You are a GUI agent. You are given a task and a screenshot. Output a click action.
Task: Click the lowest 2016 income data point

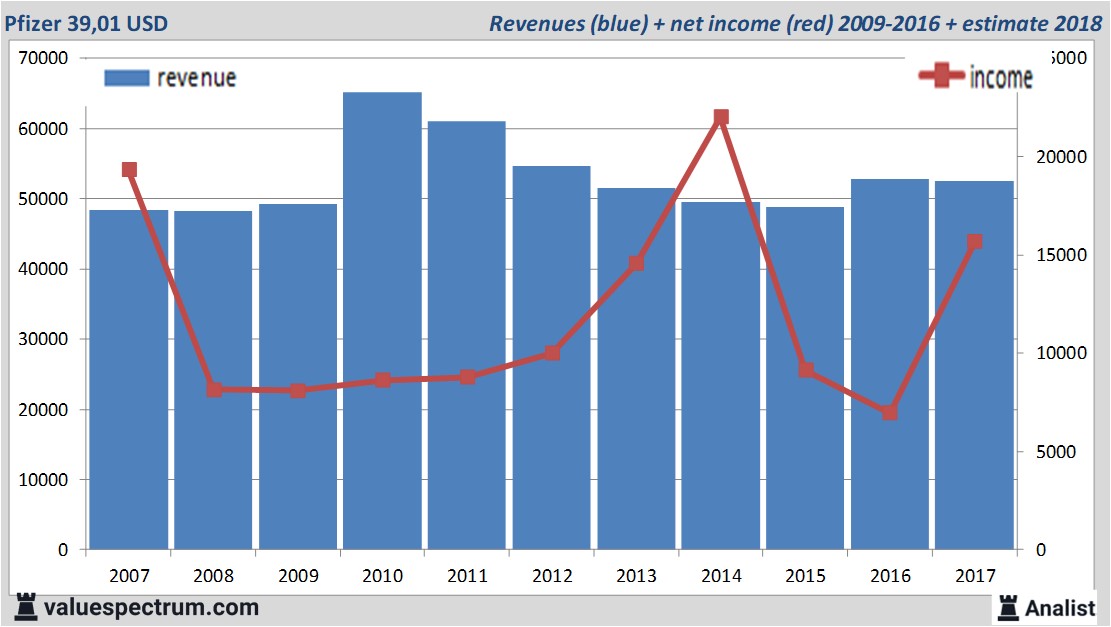tap(890, 412)
